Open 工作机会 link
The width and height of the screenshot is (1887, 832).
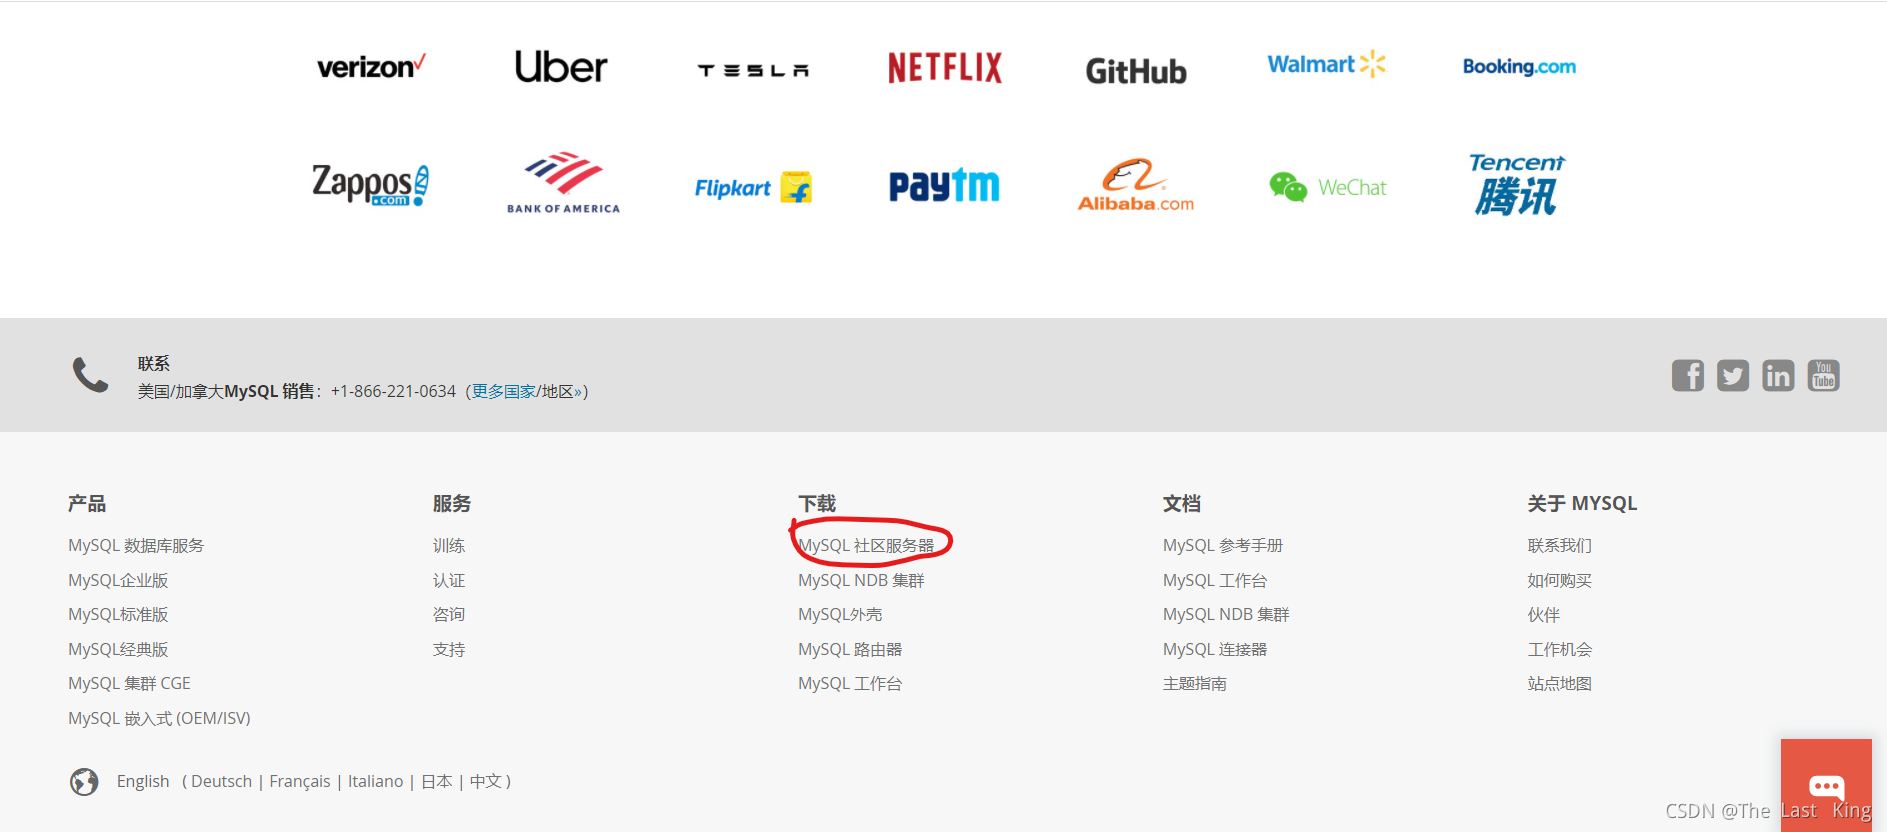tap(1560, 649)
